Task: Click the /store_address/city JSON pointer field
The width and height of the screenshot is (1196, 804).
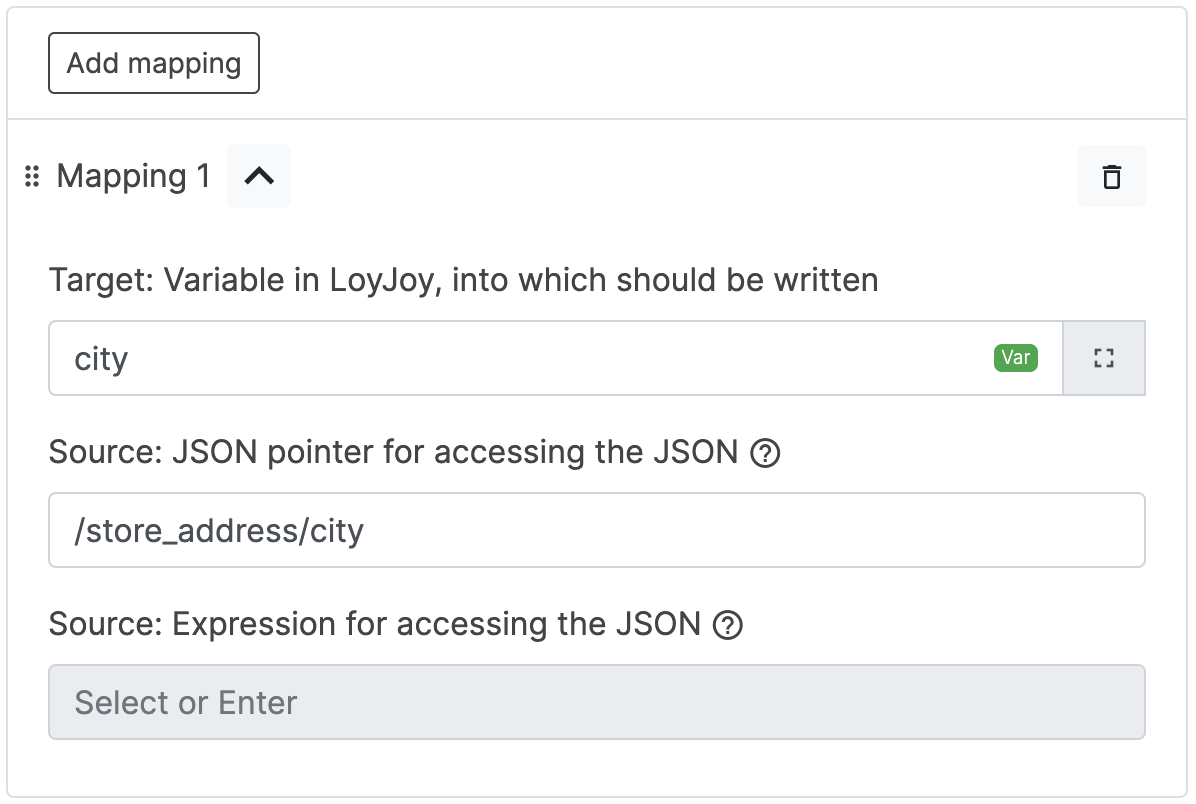Action: coord(596,530)
